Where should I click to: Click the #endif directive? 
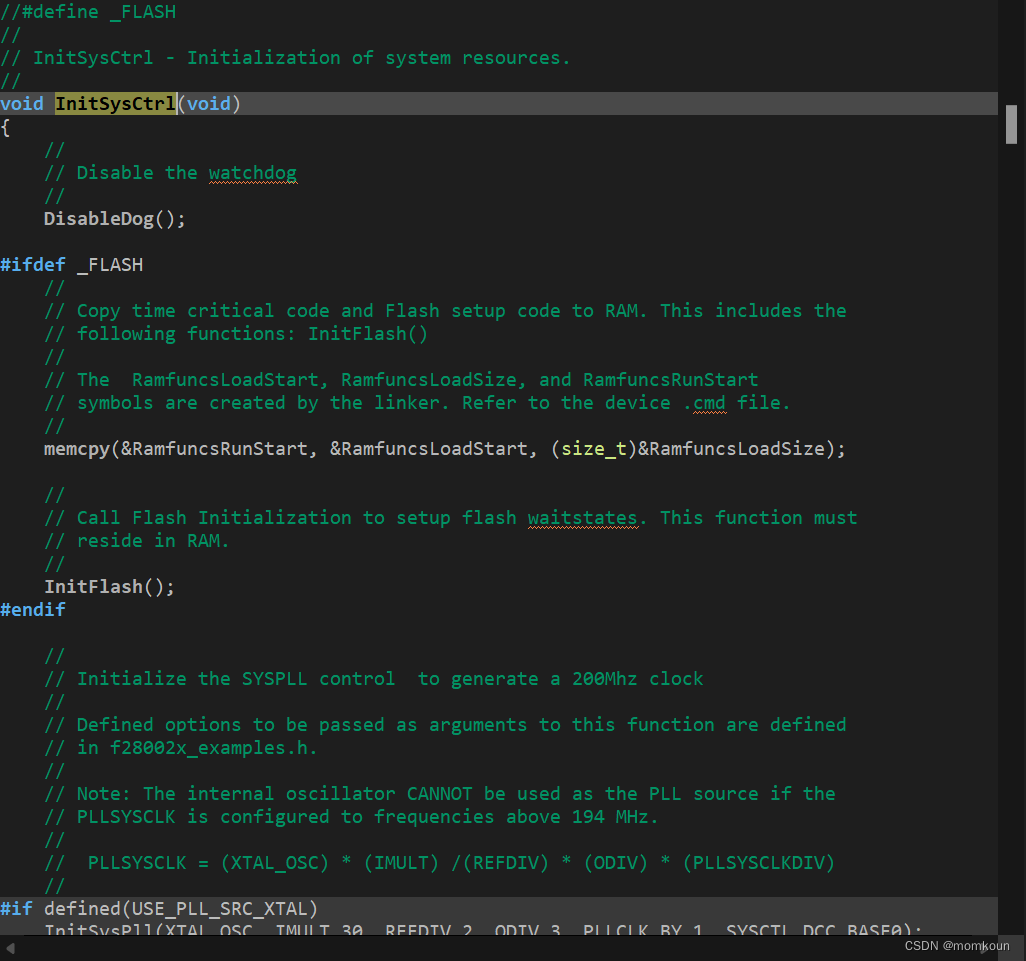coord(33,609)
